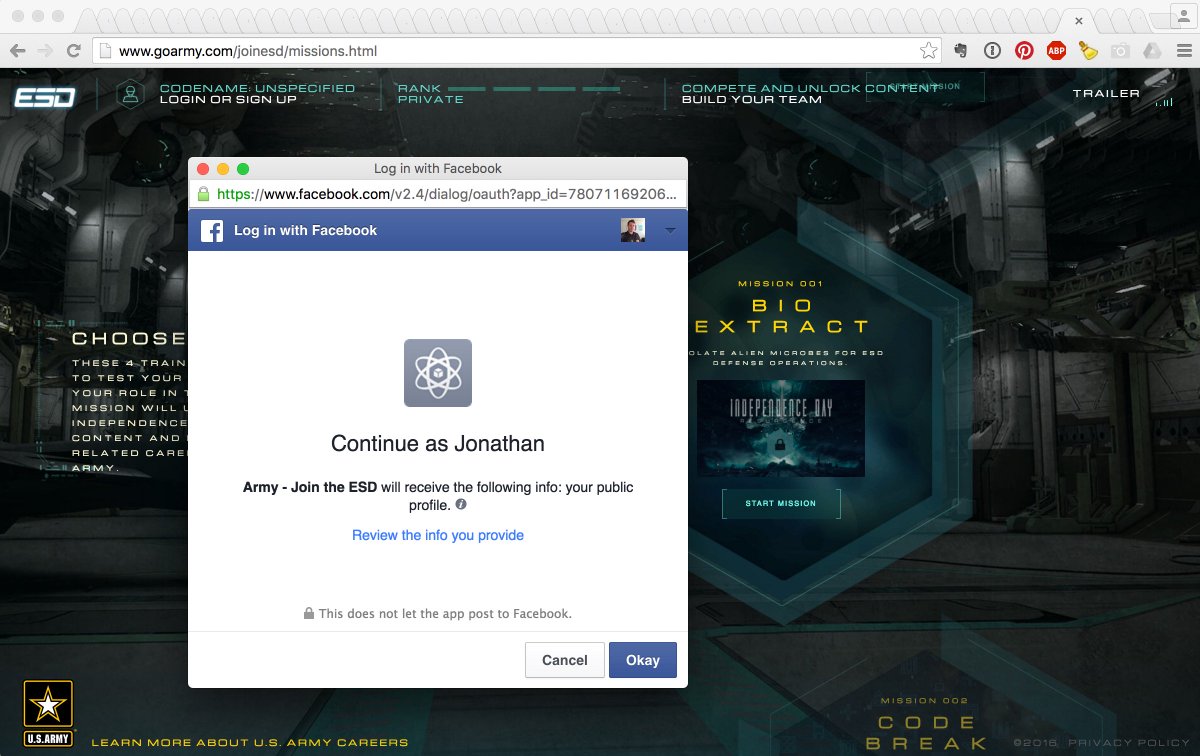Screen dimensions: 1200x756
Task: Click the 'CODE BREAK' mission title
Action: (926, 733)
